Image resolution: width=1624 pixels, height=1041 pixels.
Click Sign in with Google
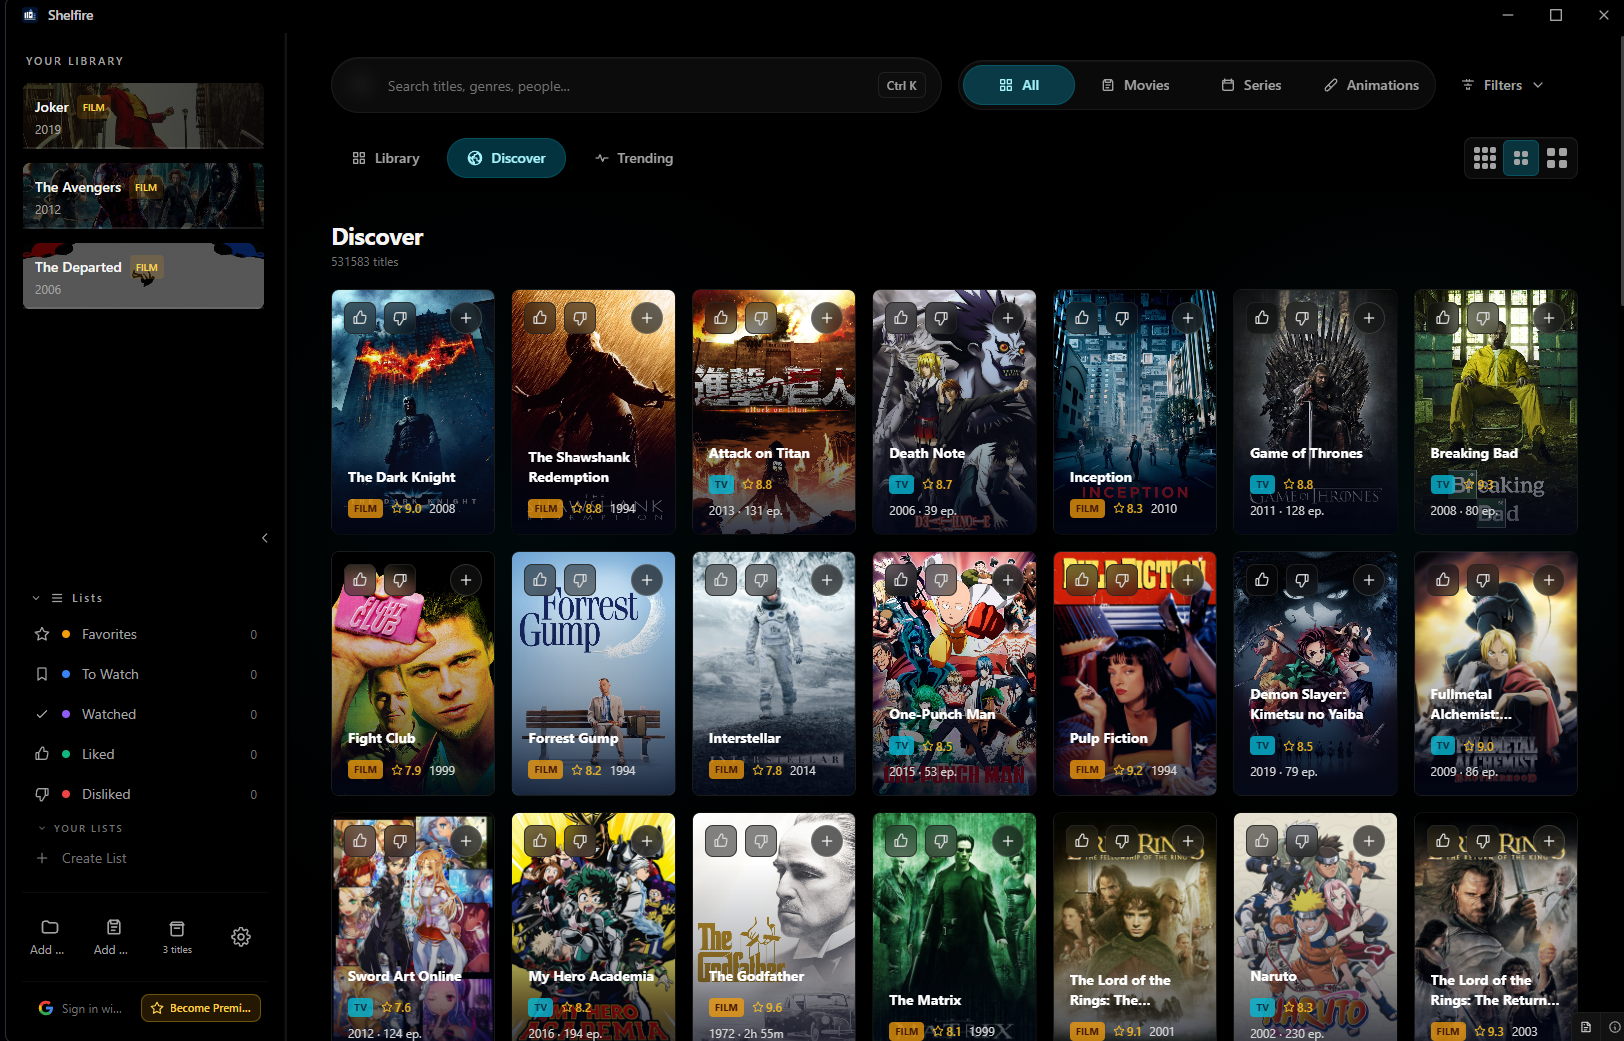click(x=80, y=1008)
